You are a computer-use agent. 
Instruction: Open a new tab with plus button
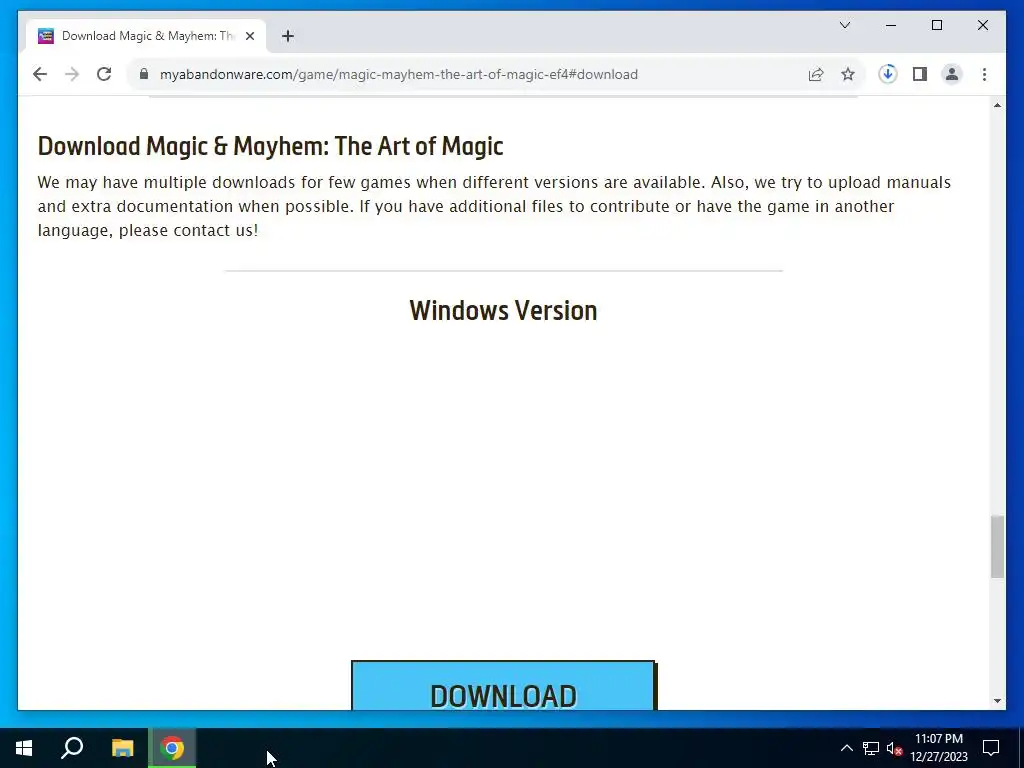(288, 36)
